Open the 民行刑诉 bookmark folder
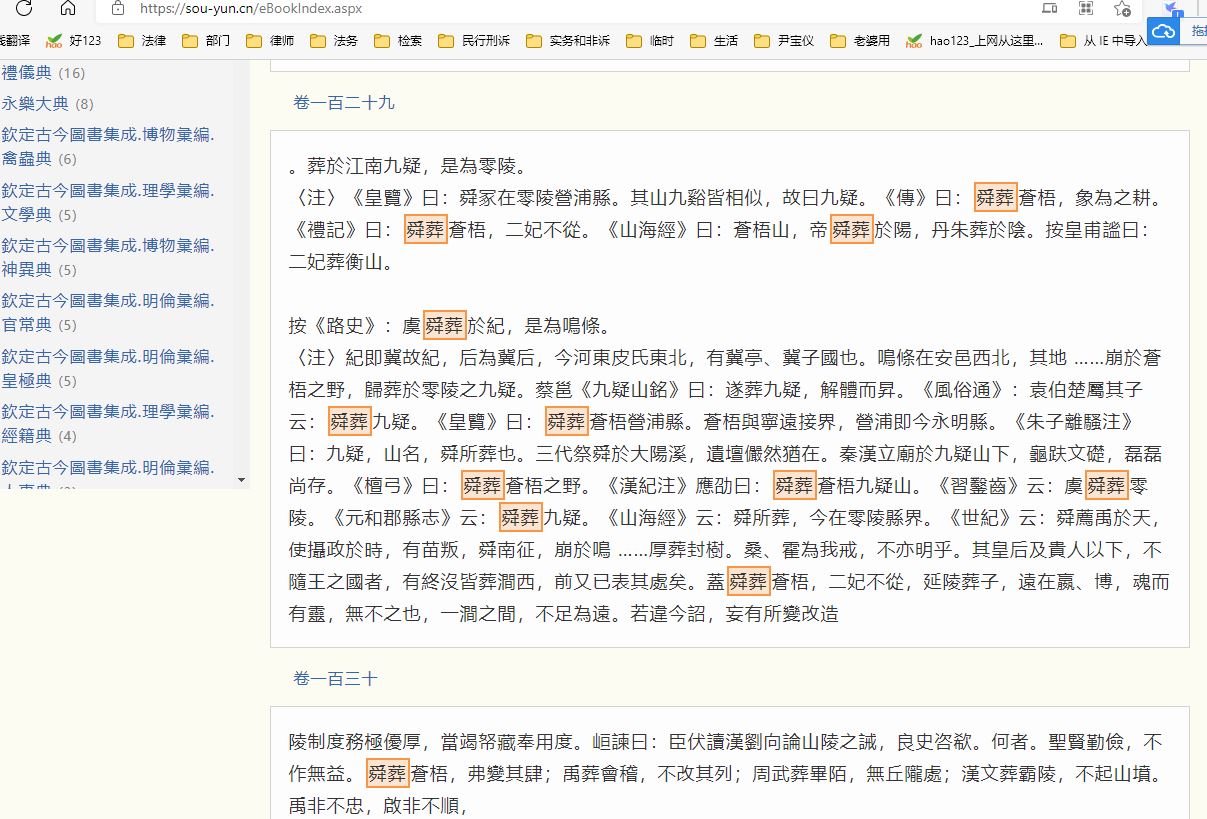 click(x=474, y=41)
